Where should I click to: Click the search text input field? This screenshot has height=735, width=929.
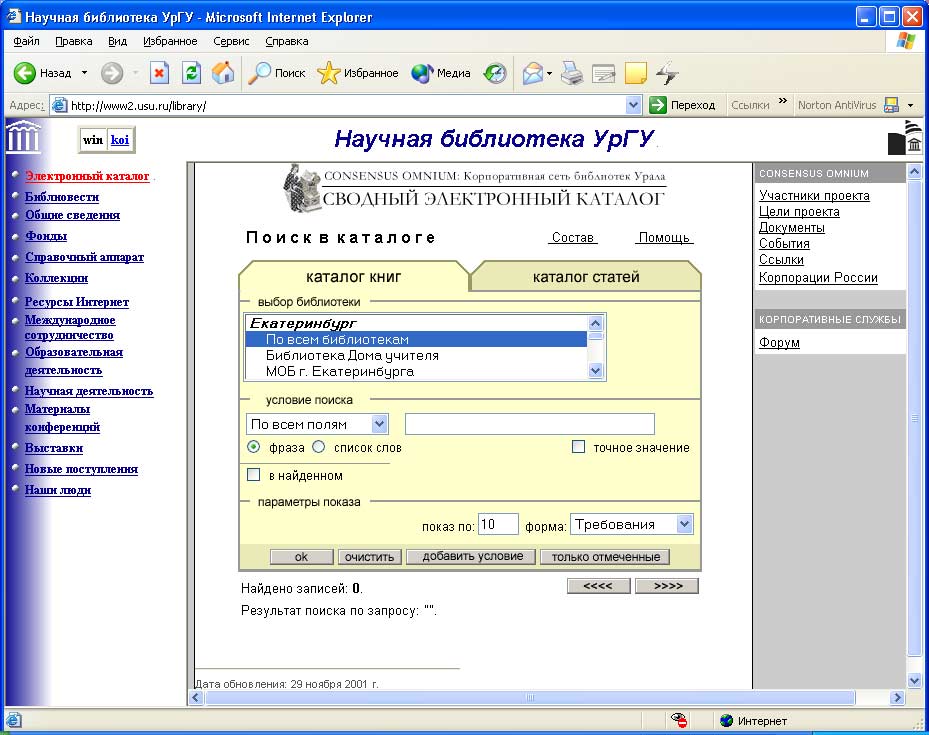tap(530, 424)
